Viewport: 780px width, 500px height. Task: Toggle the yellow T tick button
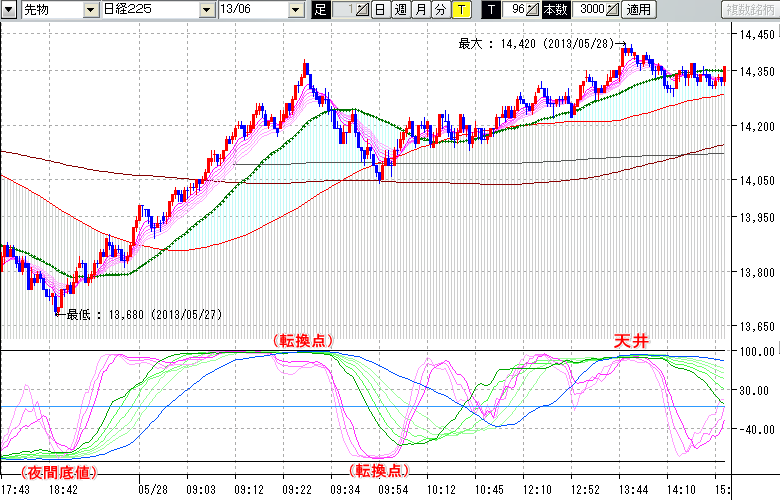click(460, 10)
